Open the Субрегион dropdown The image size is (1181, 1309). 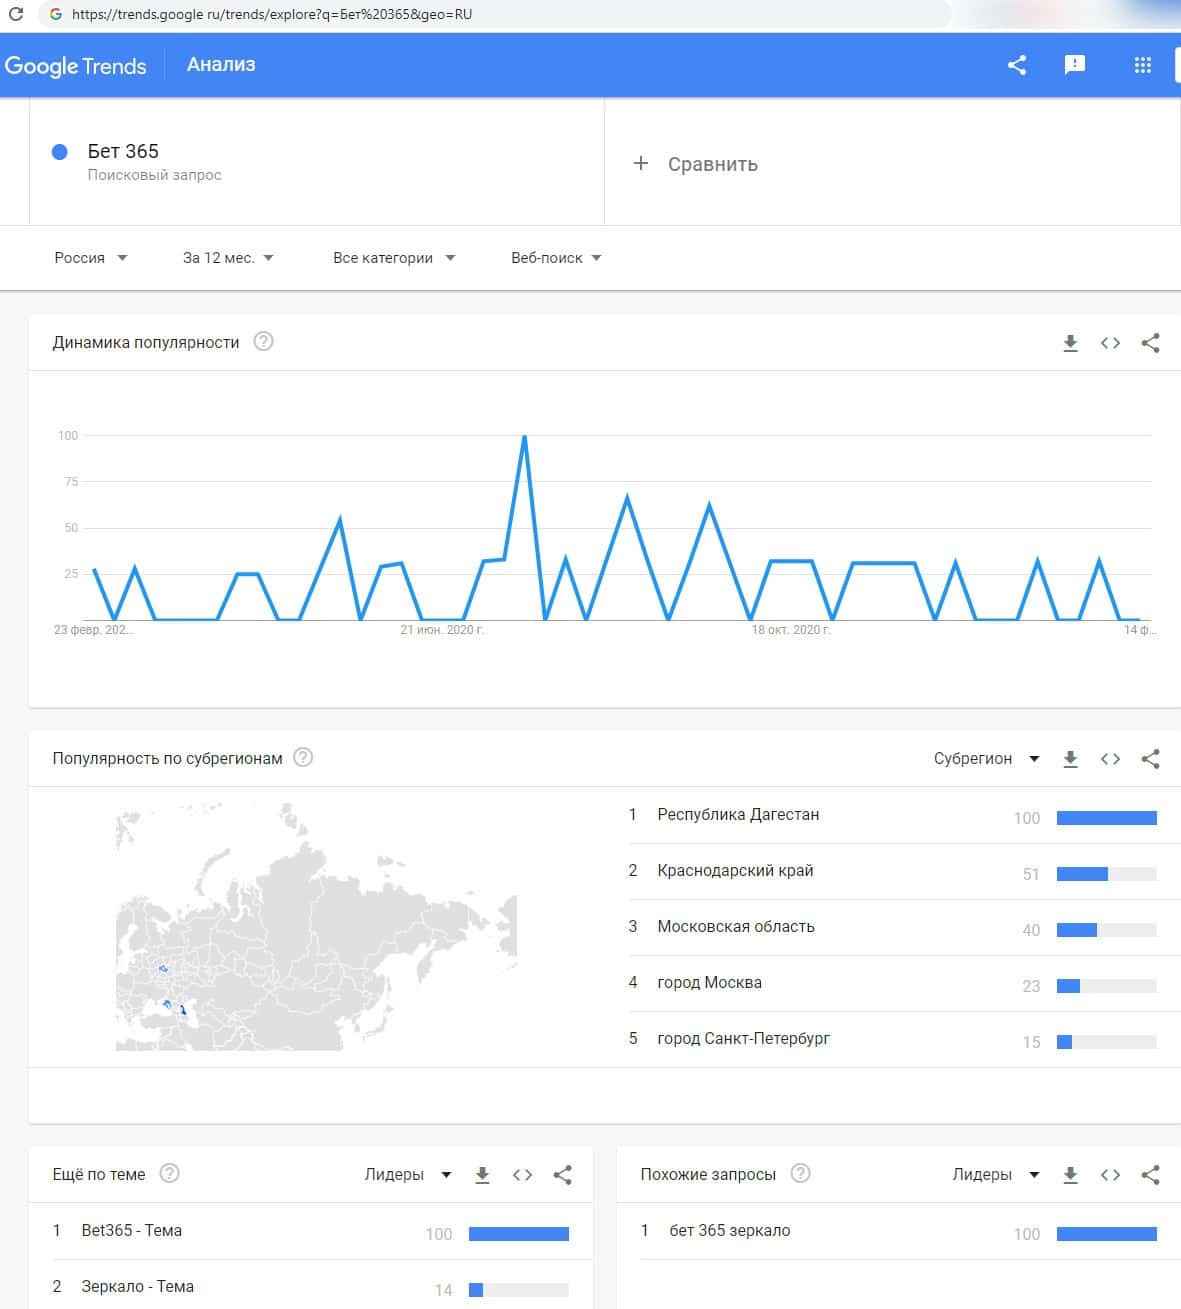point(986,759)
